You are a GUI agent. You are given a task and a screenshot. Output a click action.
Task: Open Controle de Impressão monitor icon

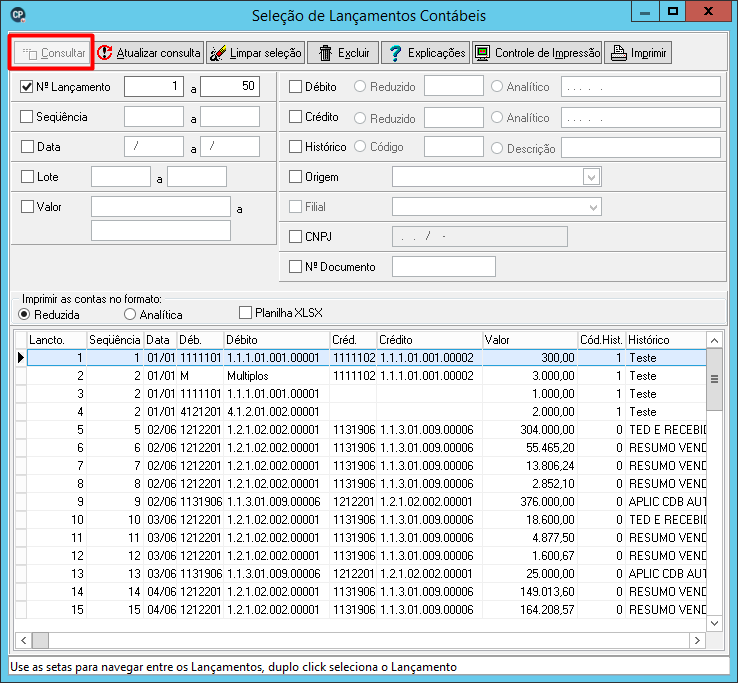(x=482, y=53)
